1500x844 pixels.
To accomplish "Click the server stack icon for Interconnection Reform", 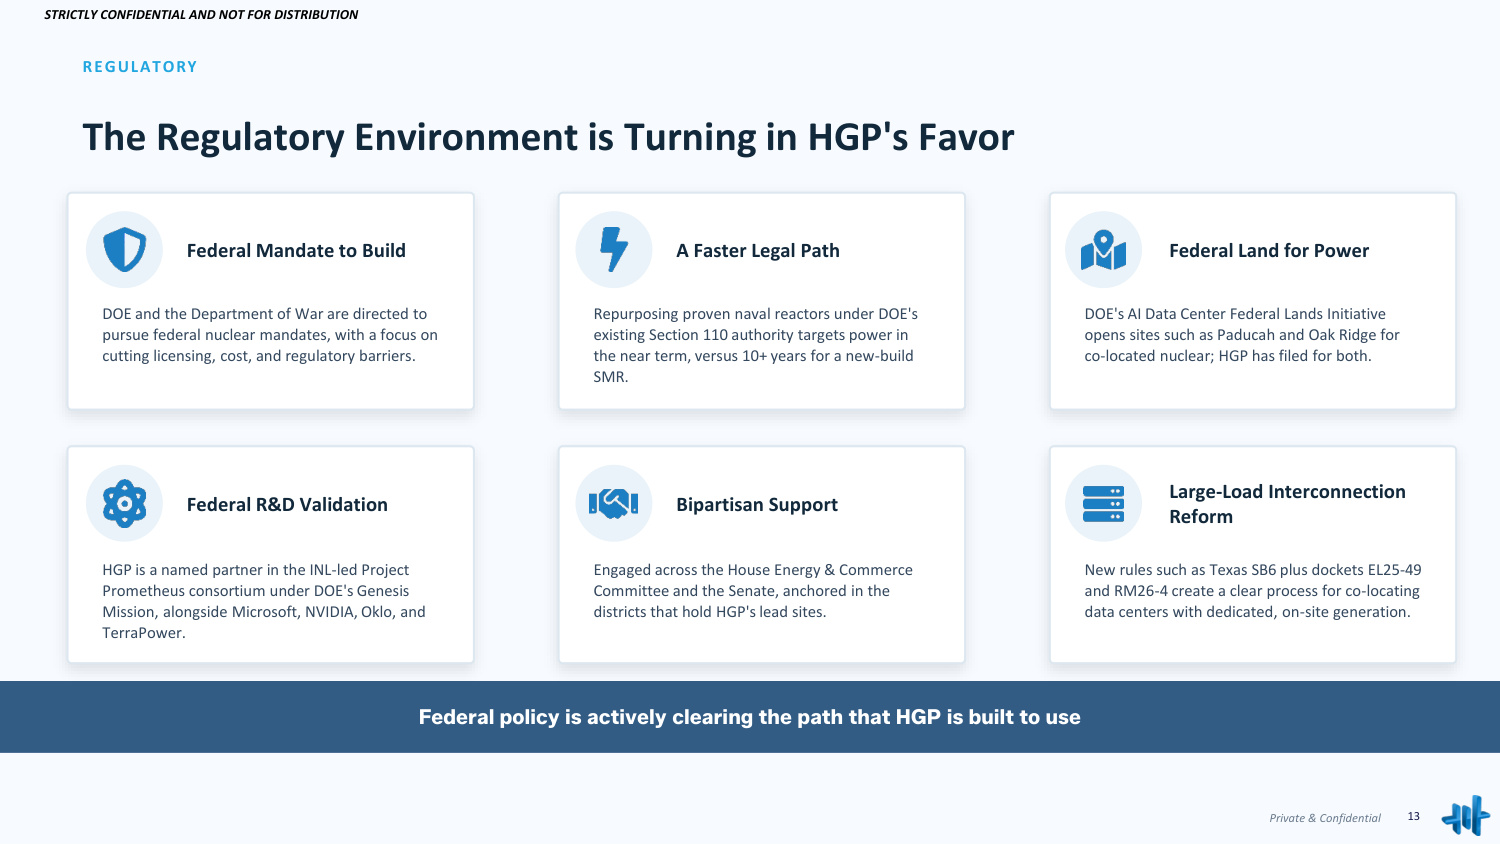I will 1103,504.
